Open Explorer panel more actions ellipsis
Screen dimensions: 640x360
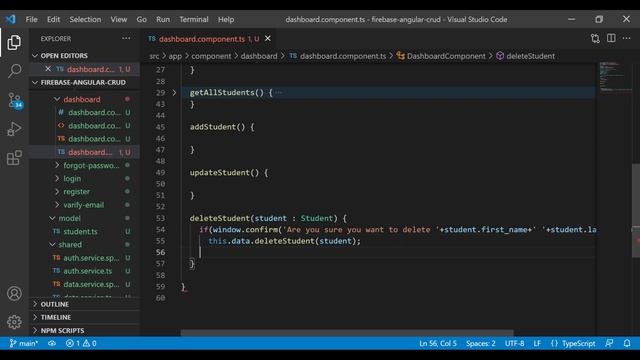click(126, 38)
